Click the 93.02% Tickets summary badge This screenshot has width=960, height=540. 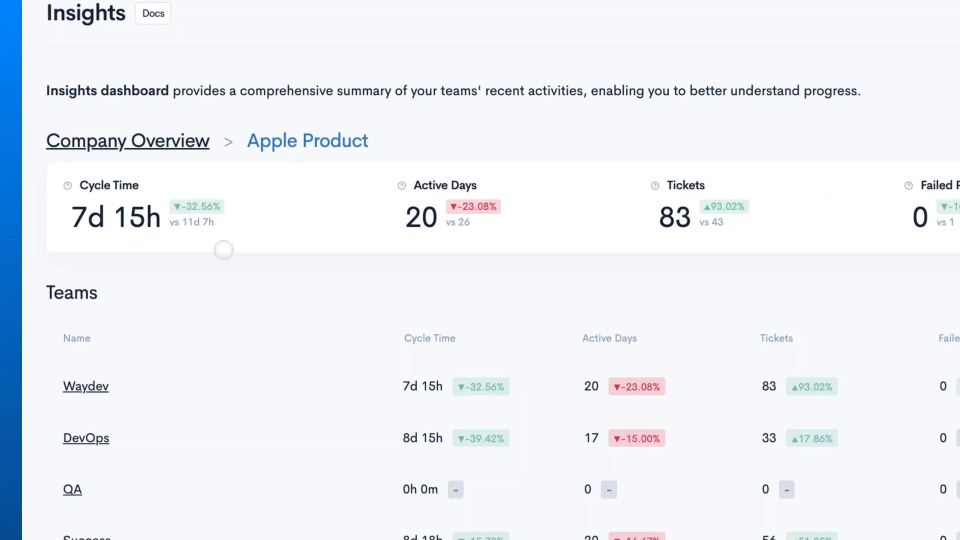coord(724,206)
